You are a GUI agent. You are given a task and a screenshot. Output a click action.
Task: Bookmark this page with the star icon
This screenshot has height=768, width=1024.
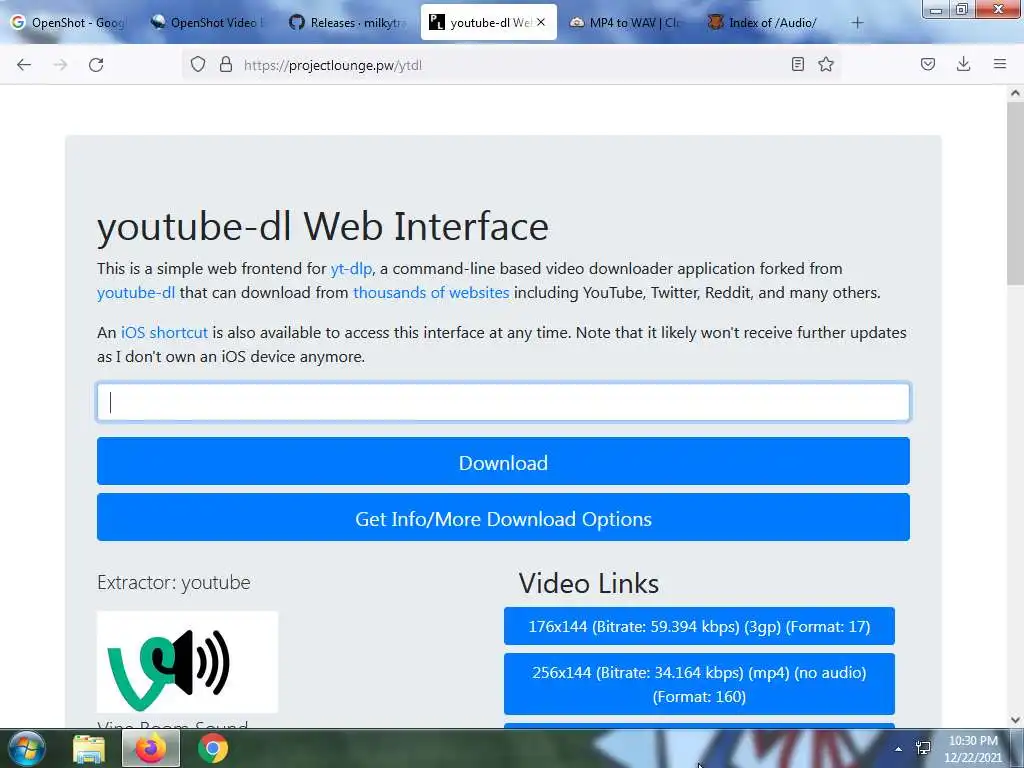(826, 65)
